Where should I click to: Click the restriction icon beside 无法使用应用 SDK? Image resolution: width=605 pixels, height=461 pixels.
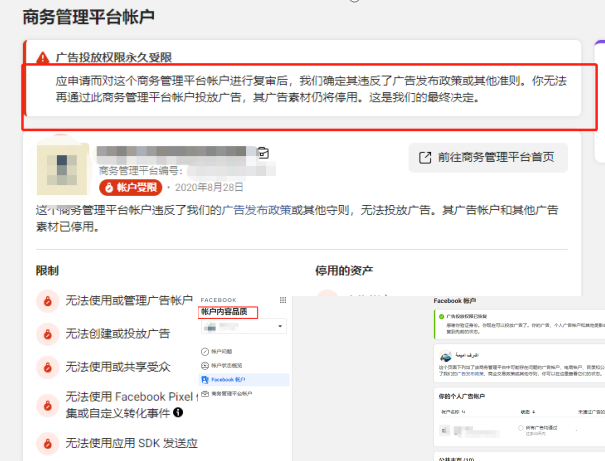click(46, 441)
